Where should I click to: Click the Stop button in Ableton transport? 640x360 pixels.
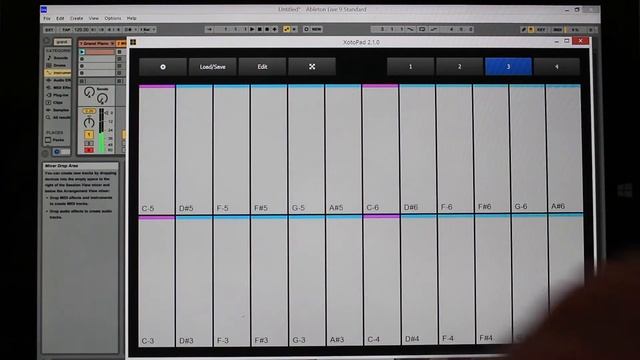pyautogui.click(x=260, y=29)
